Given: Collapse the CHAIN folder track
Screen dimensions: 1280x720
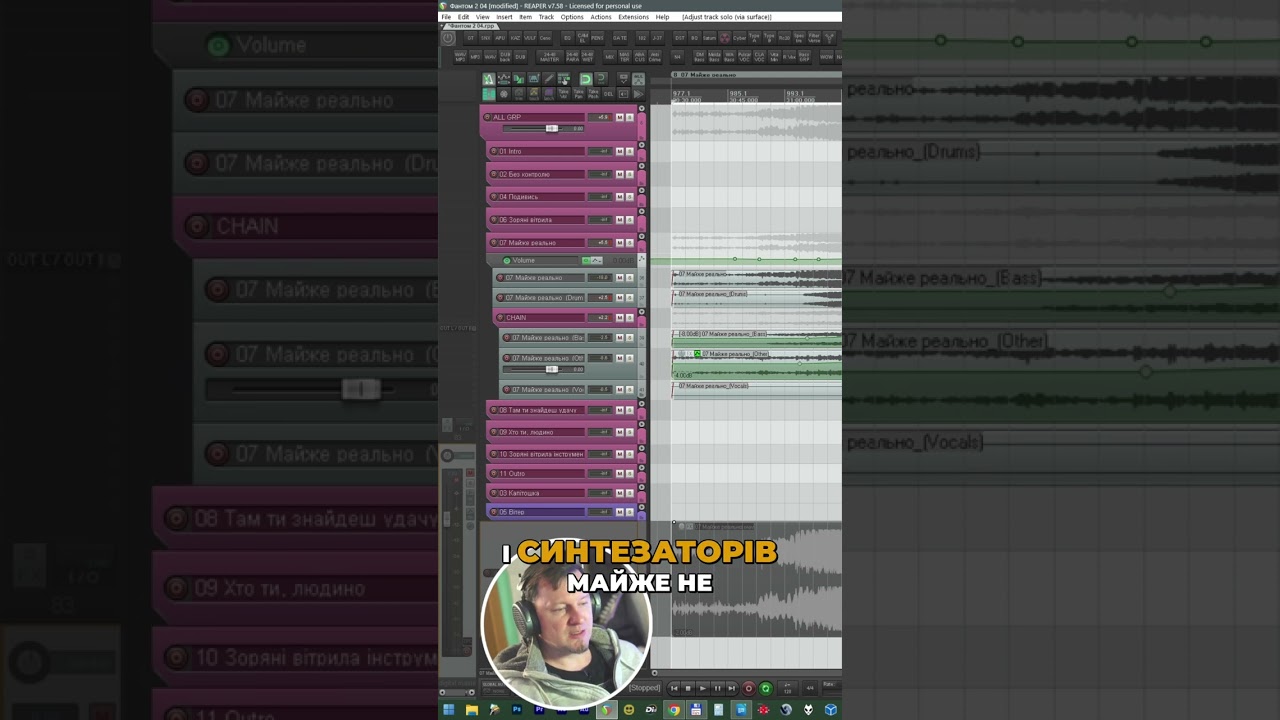Looking at the screenshot, I should 642,312.
